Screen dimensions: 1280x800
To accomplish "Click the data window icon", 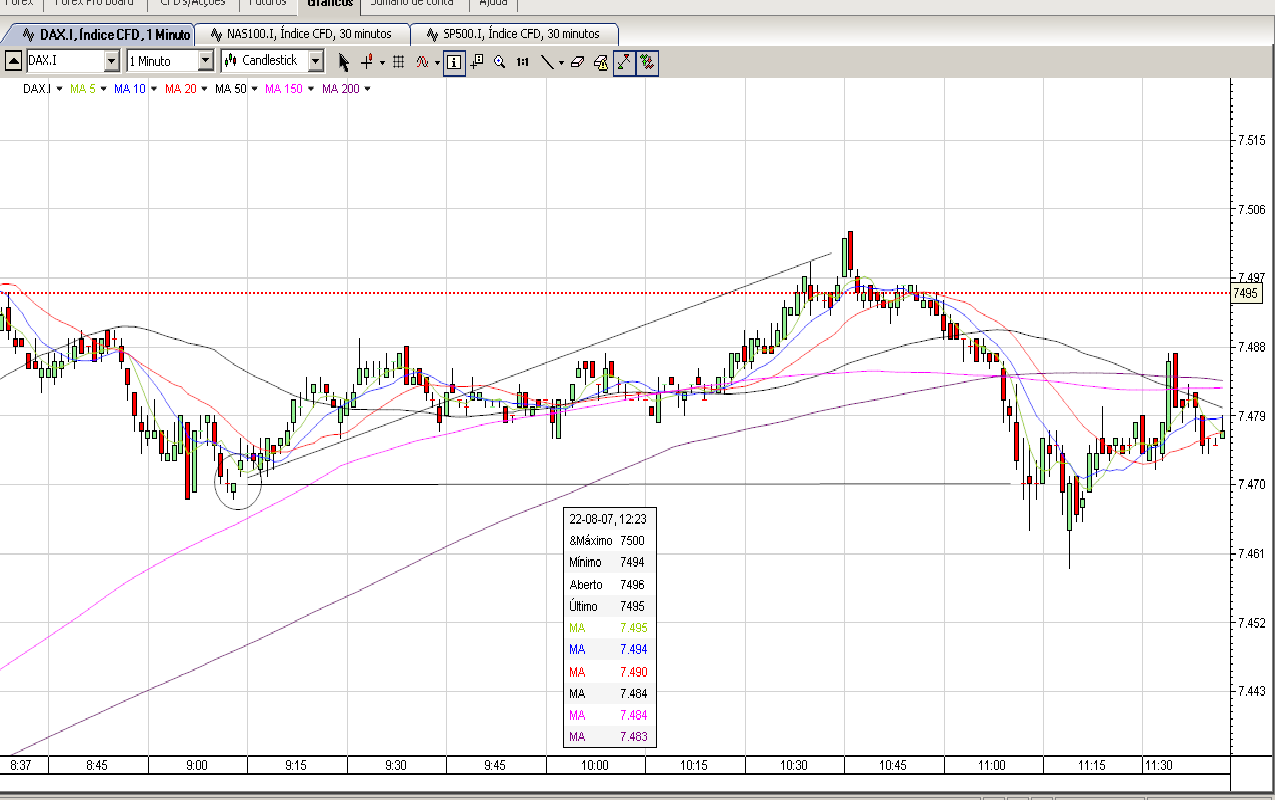I will pos(477,62).
